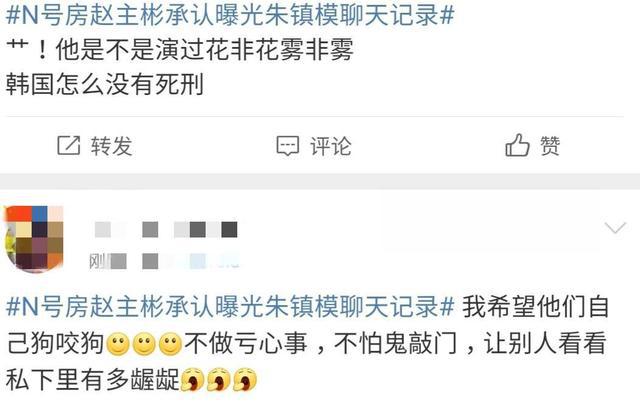Tap the last yawning emoji
Viewport: 640px width, 408px height.
point(244,379)
